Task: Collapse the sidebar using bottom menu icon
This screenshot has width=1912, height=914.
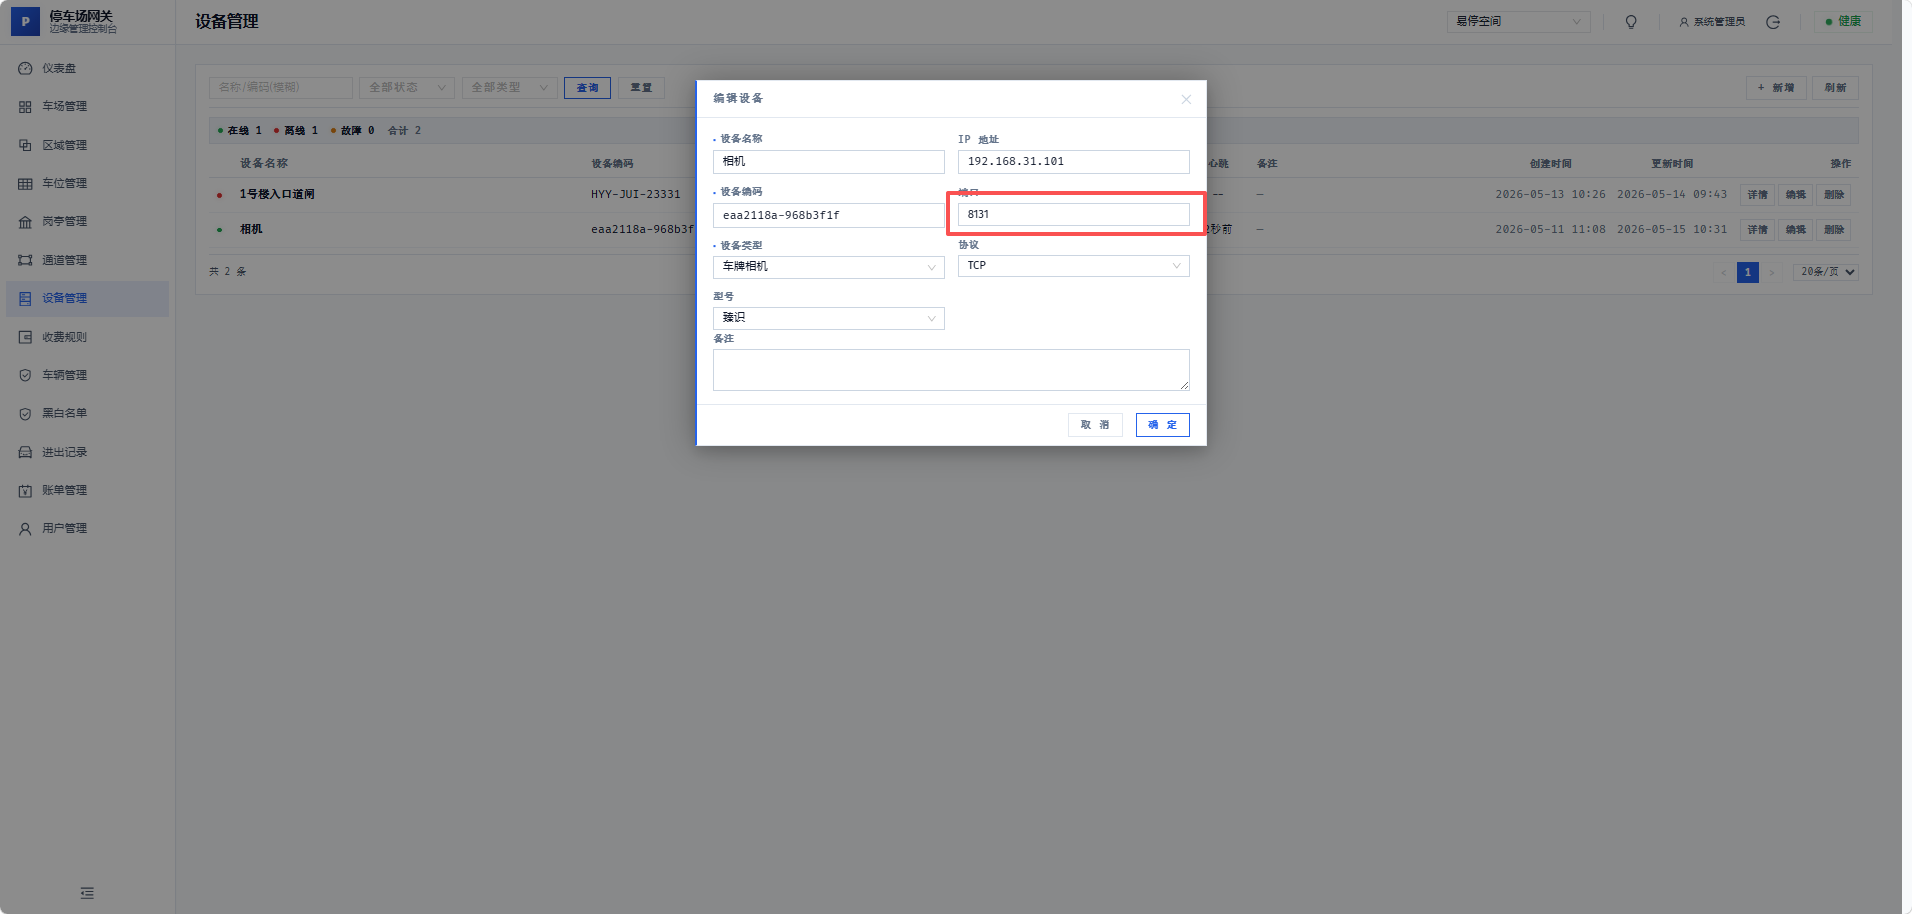Action: coord(87,893)
